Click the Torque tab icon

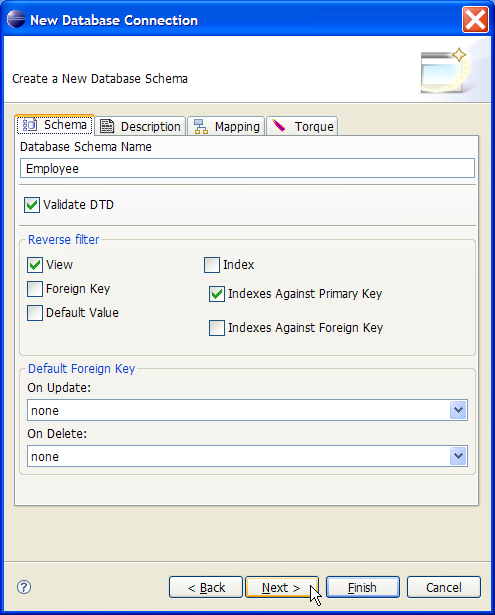click(x=279, y=126)
